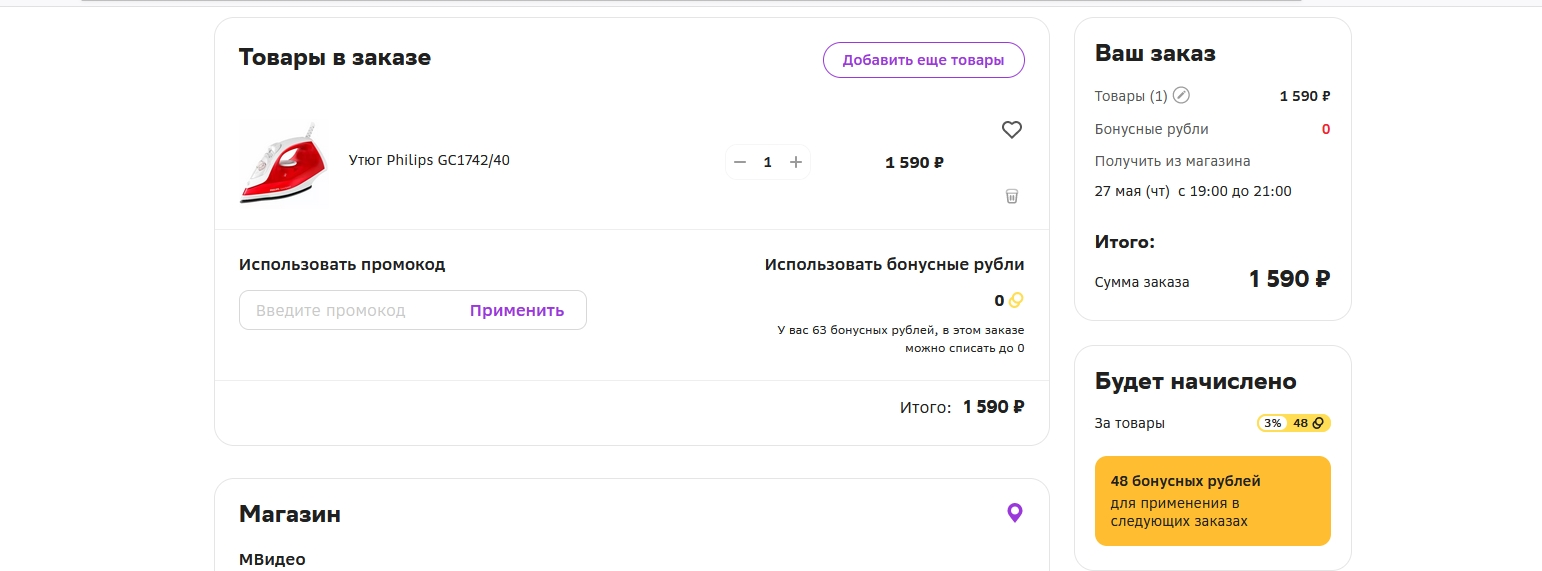Click 'Добавить еще товары' button
Image resolution: width=1542 pixels, height=571 pixels.
pos(923,60)
